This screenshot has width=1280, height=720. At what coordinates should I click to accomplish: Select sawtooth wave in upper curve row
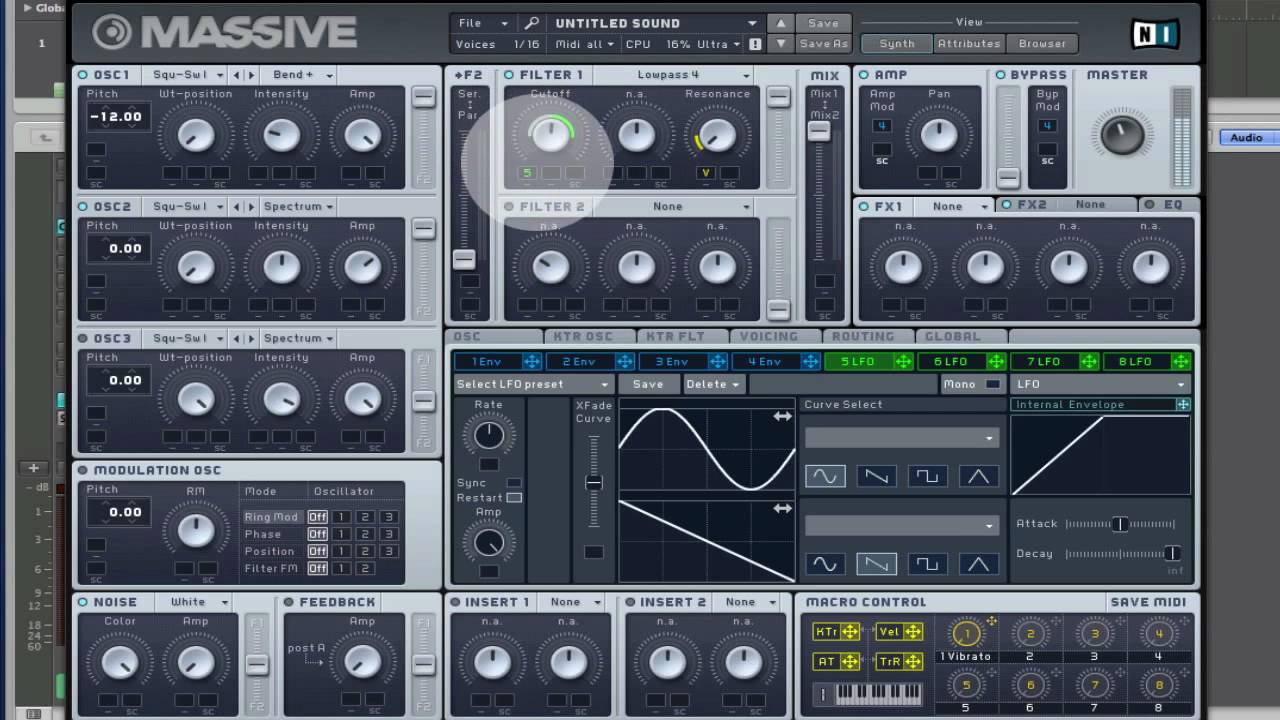point(876,477)
